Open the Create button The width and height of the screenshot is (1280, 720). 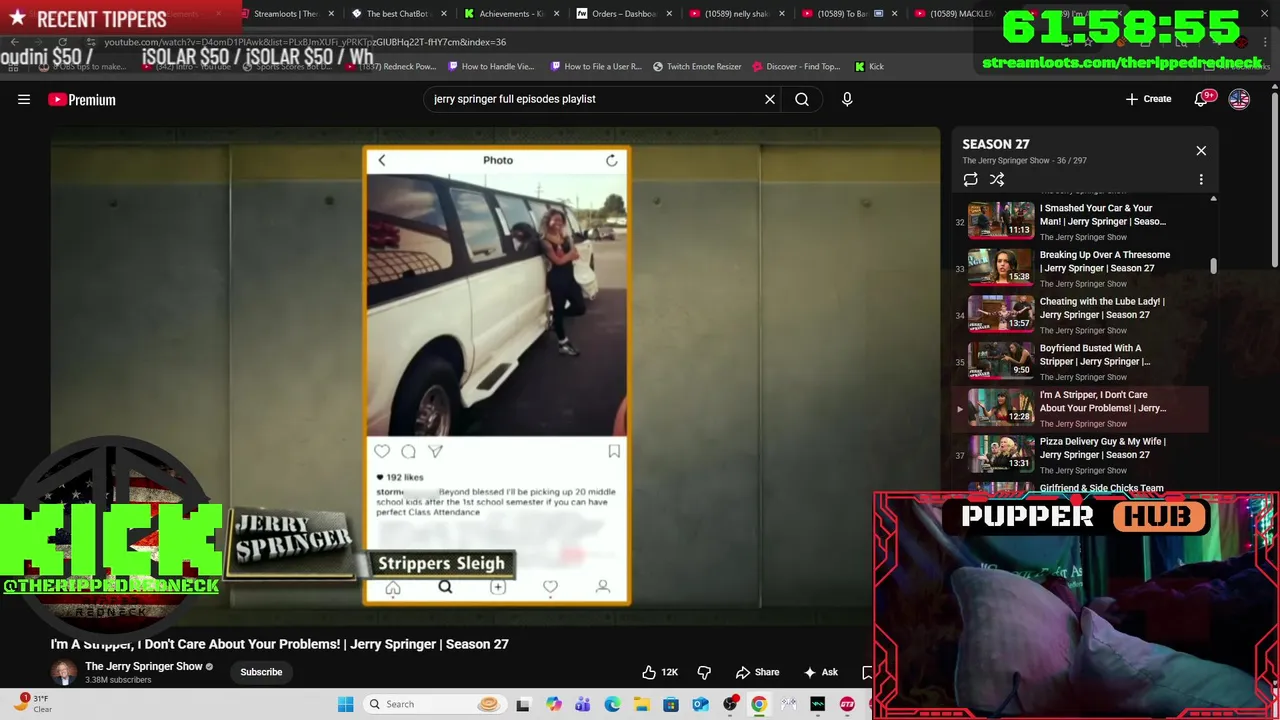[1148, 99]
